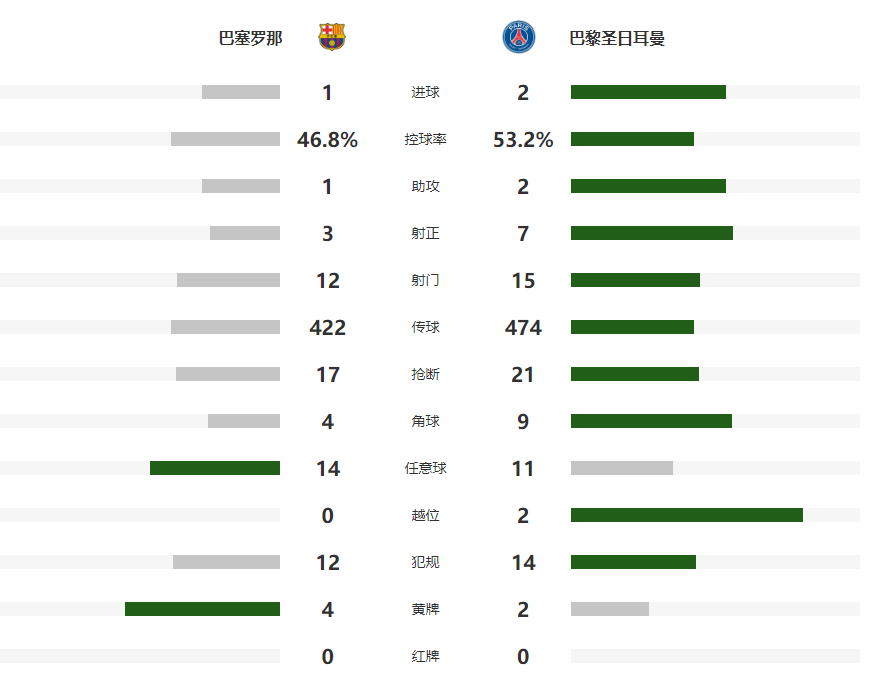This screenshot has width=873, height=677.
Task: Click PSG's 53.2% possession value
Action: click(523, 140)
